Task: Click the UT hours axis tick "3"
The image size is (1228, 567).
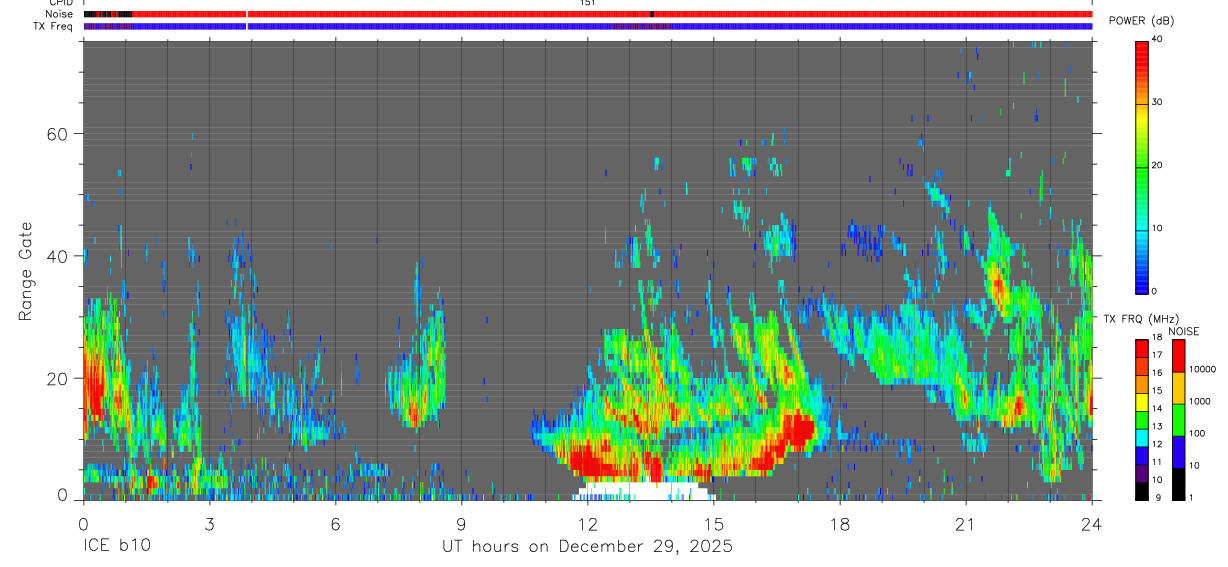Action: click(209, 523)
